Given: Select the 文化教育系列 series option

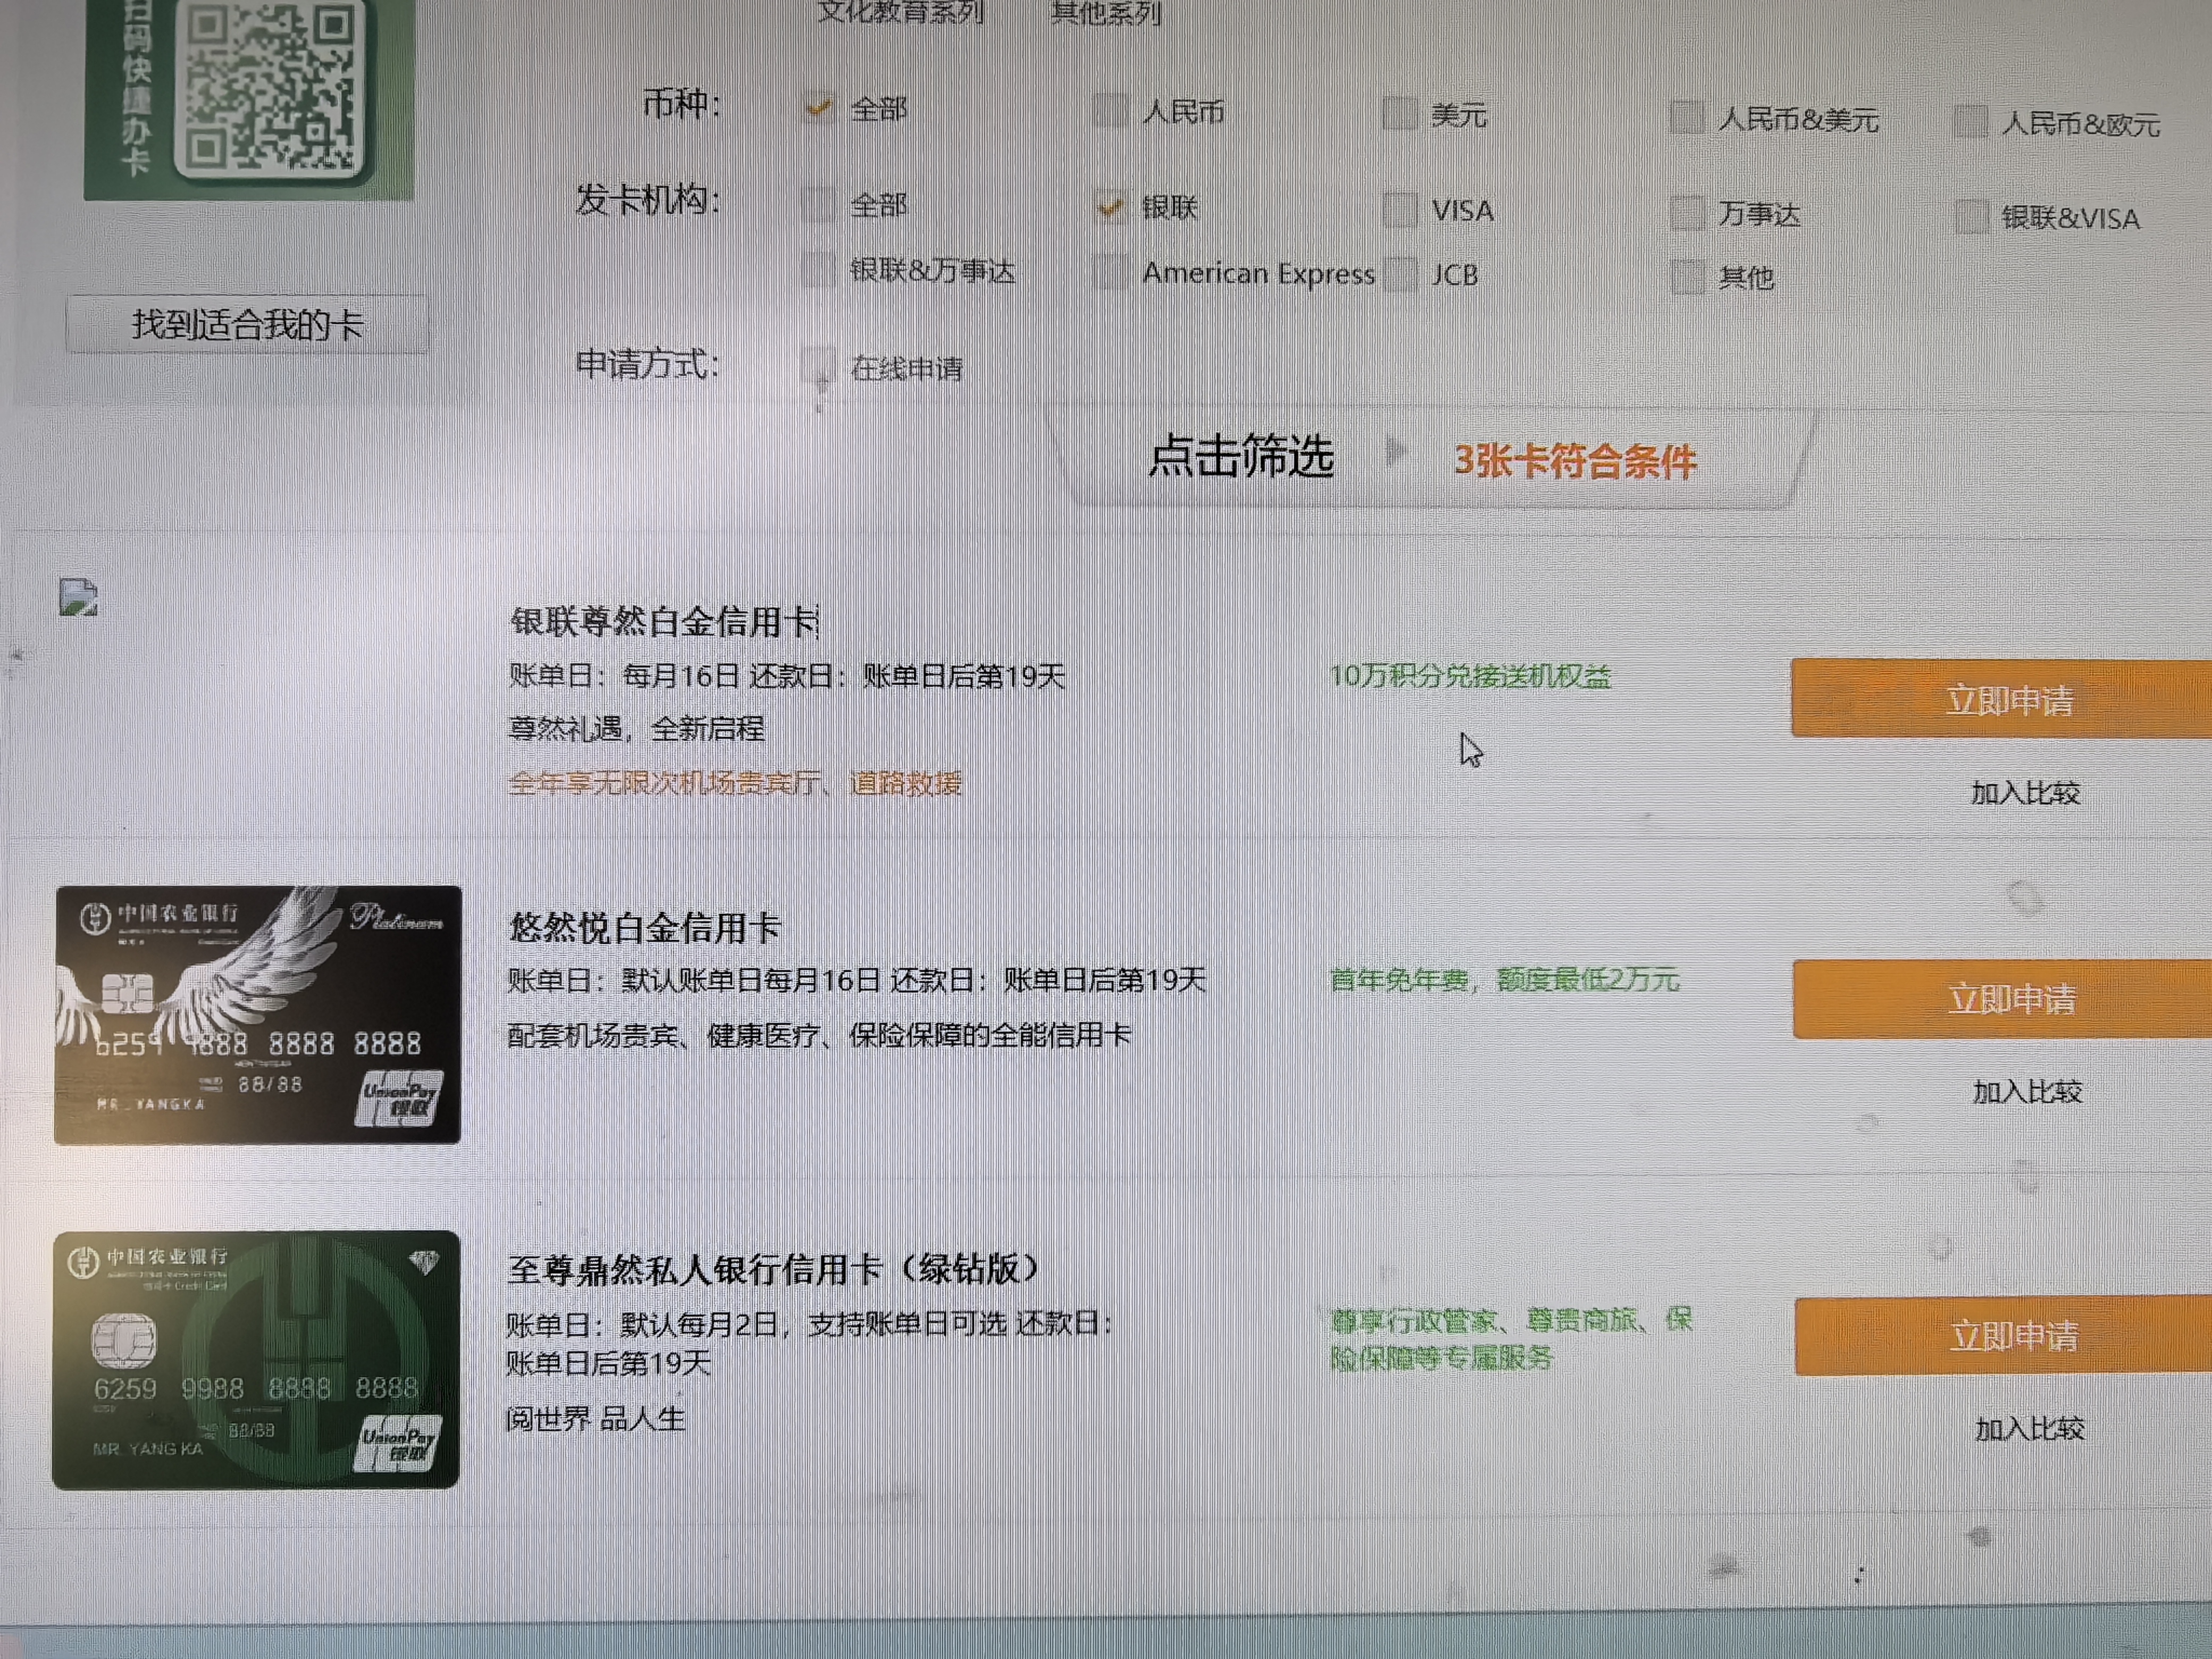Looking at the screenshot, I should pyautogui.click(x=900, y=12).
